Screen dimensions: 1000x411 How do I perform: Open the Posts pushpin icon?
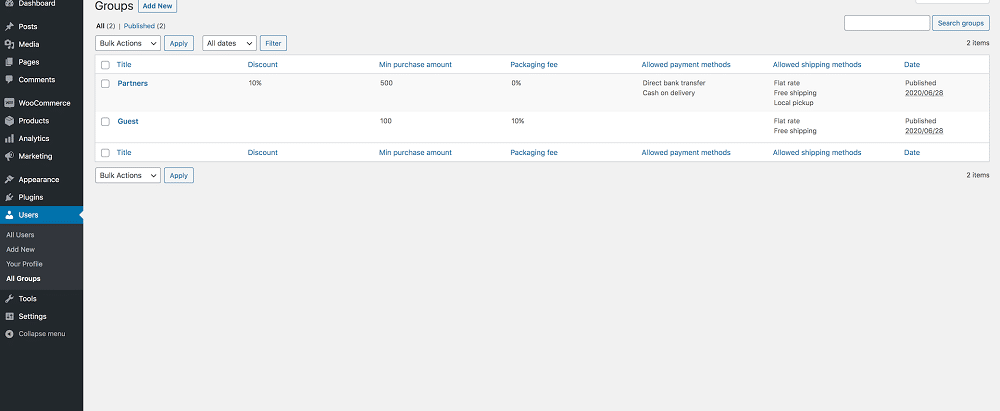click(9, 27)
